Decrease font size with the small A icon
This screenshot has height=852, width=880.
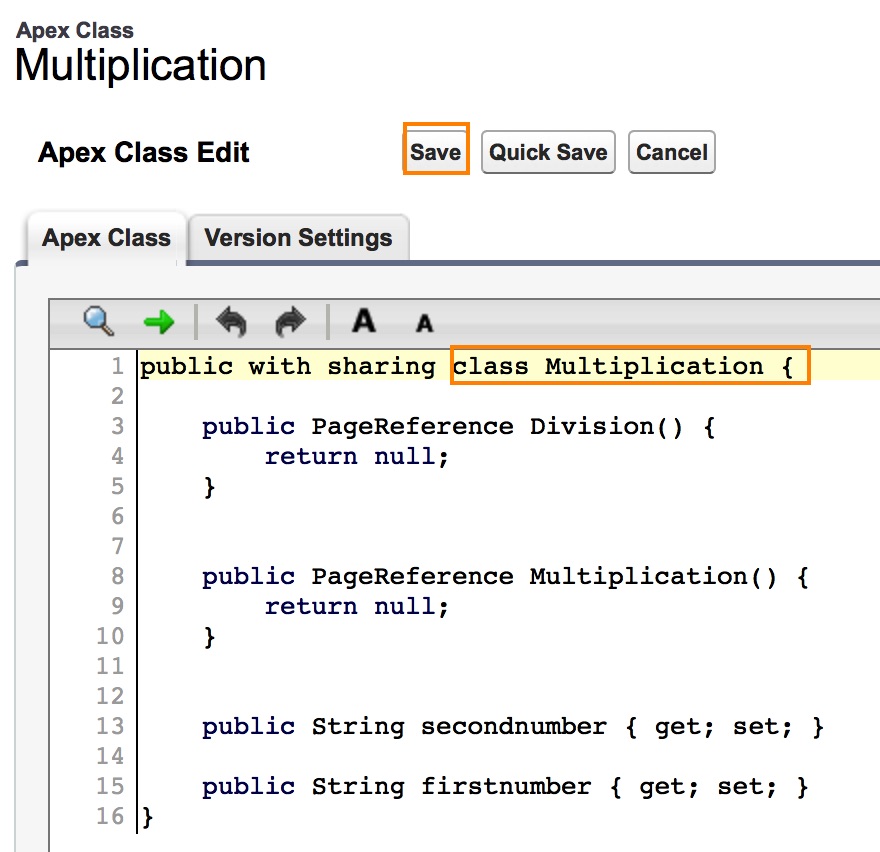pyautogui.click(x=424, y=323)
